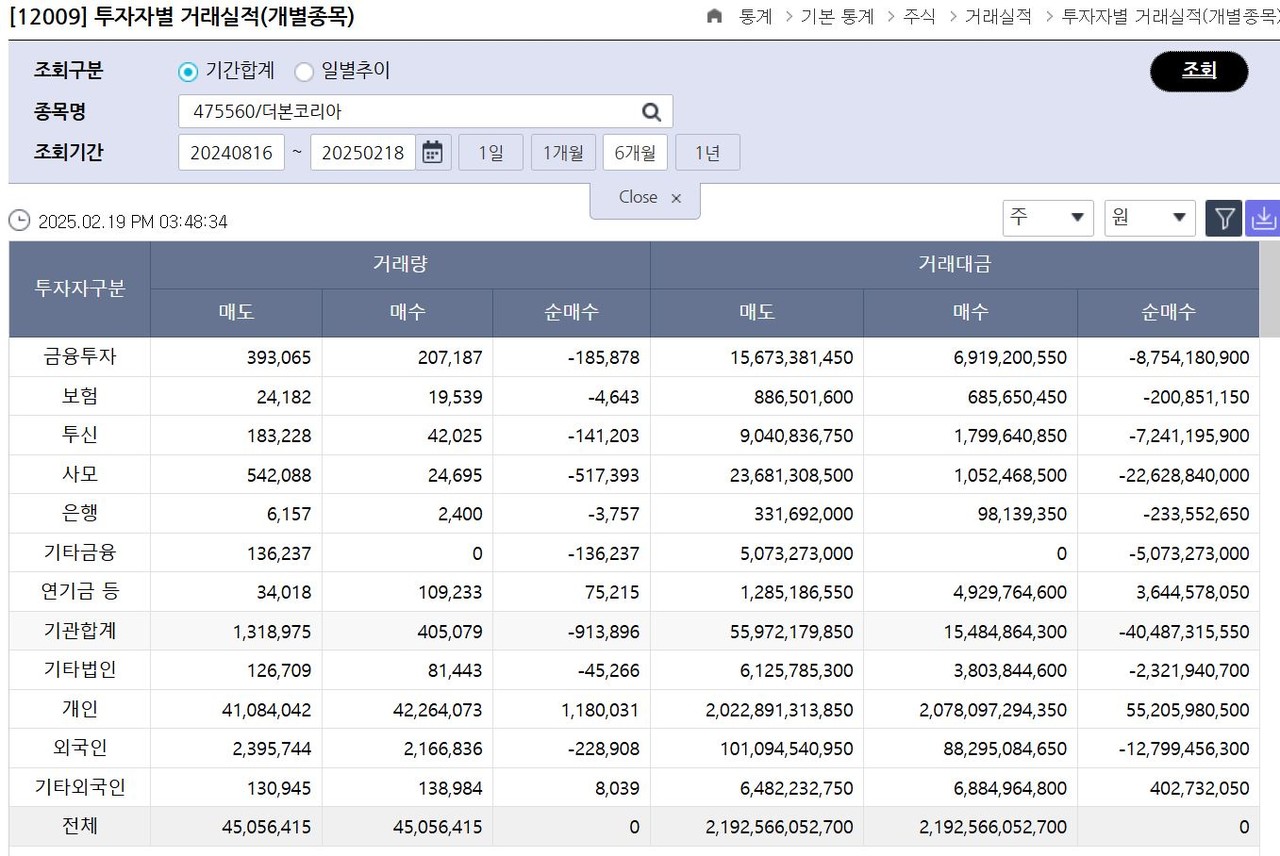Click the 보험 row label
The height and width of the screenshot is (856, 1280).
[x=80, y=396]
